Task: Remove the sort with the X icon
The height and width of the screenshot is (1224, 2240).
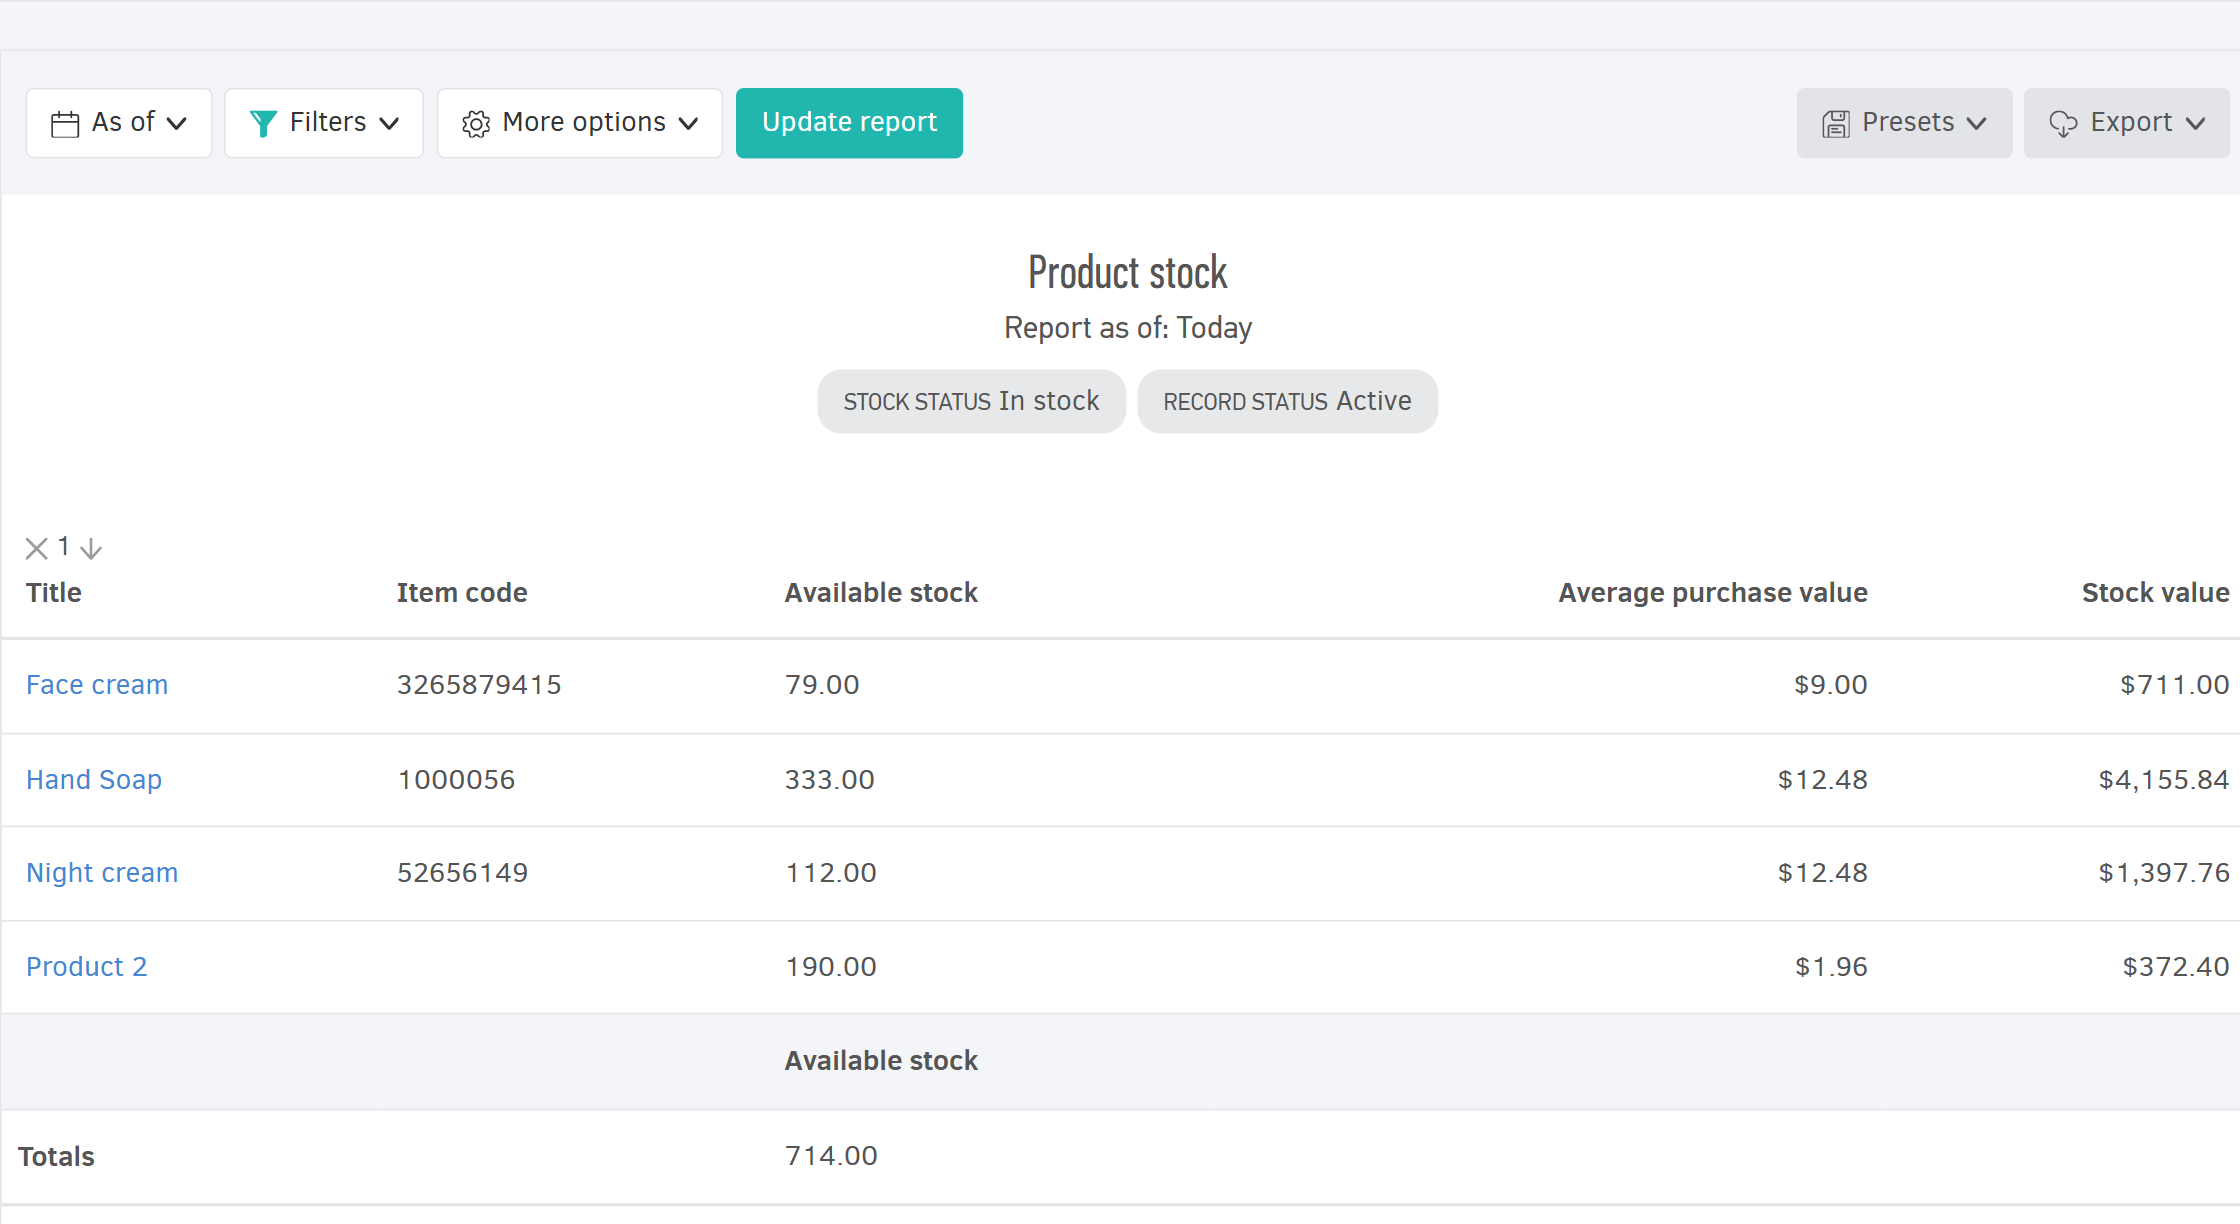Action: point(37,548)
